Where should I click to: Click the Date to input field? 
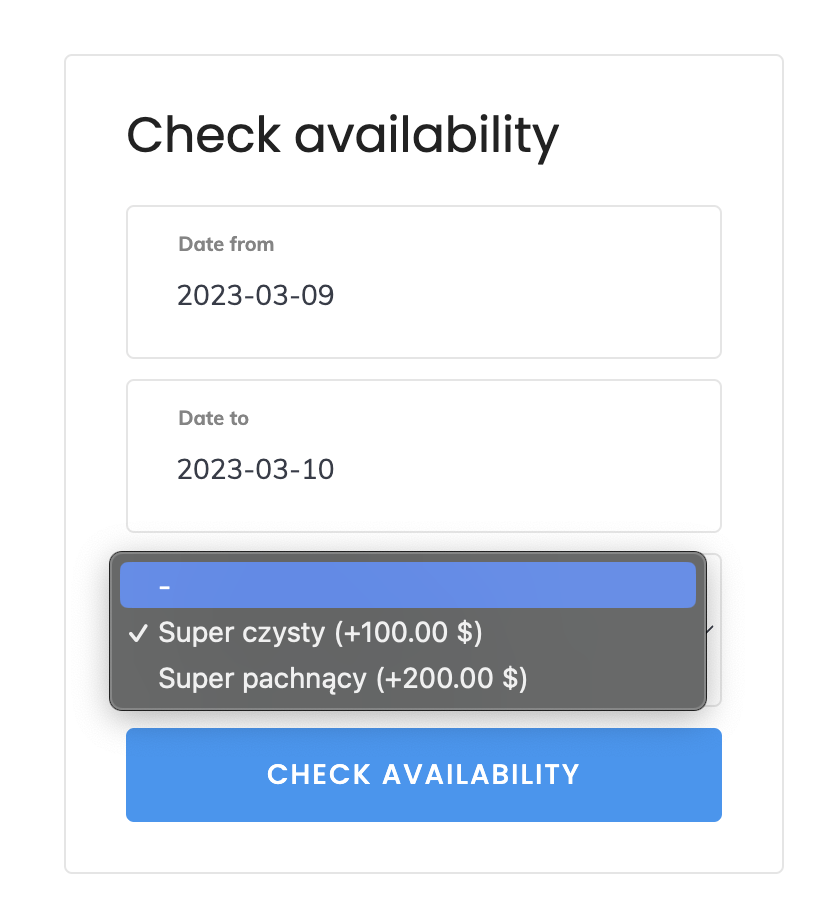[x=423, y=456]
